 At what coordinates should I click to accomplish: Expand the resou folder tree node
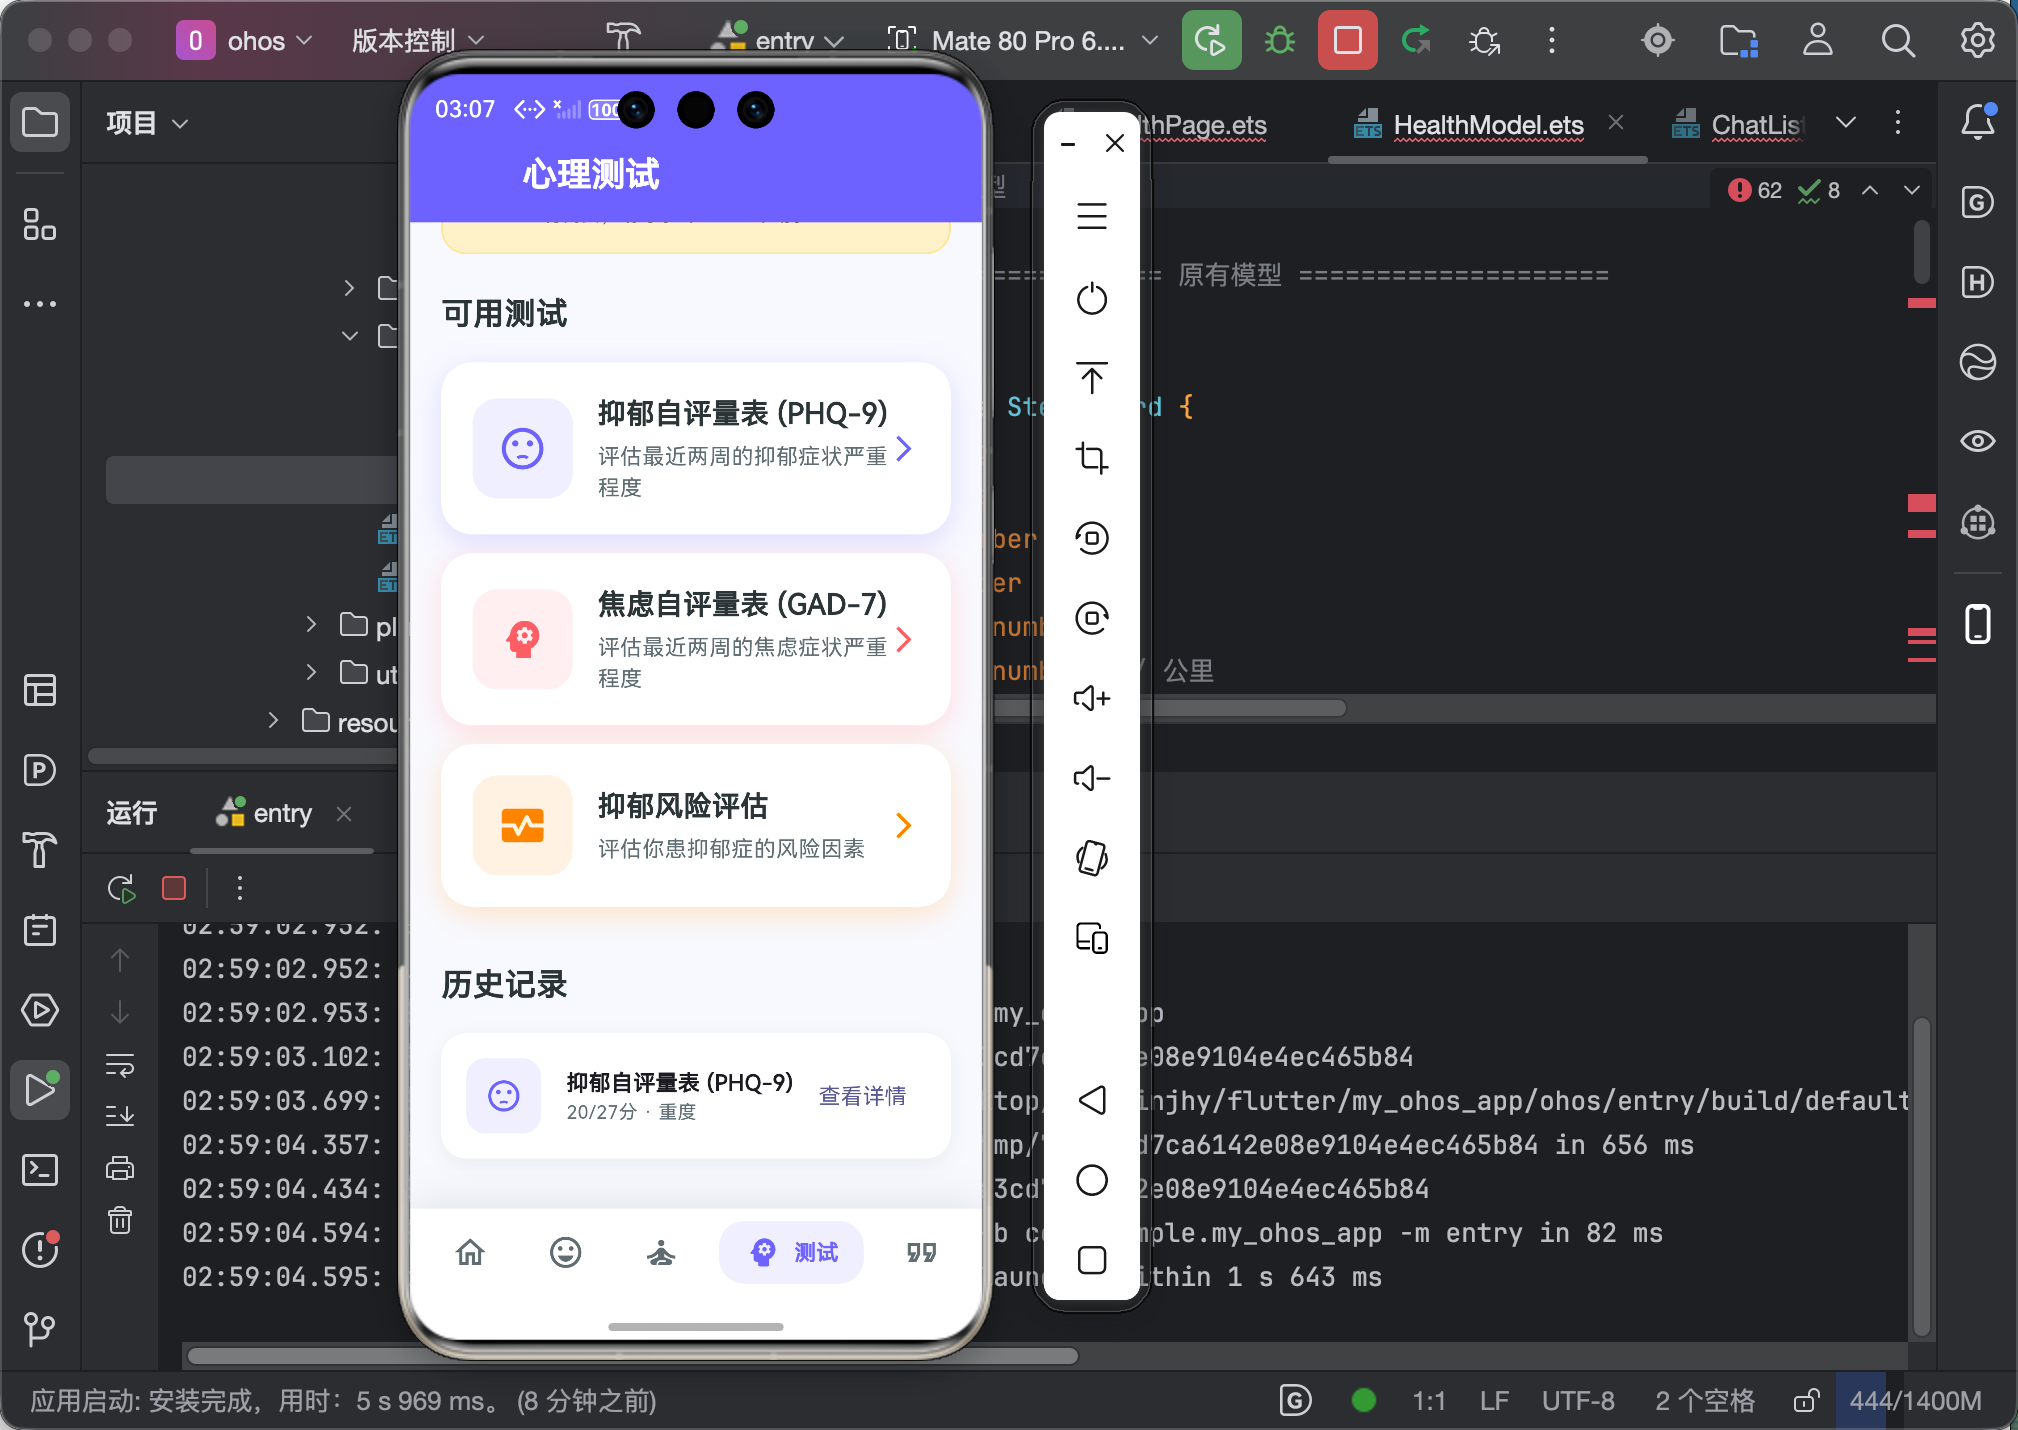pyautogui.click(x=273, y=720)
